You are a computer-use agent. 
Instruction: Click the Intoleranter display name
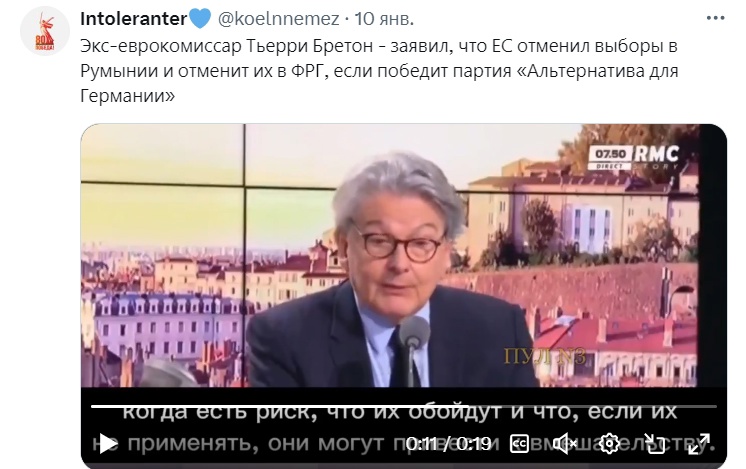(x=133, y=19)
